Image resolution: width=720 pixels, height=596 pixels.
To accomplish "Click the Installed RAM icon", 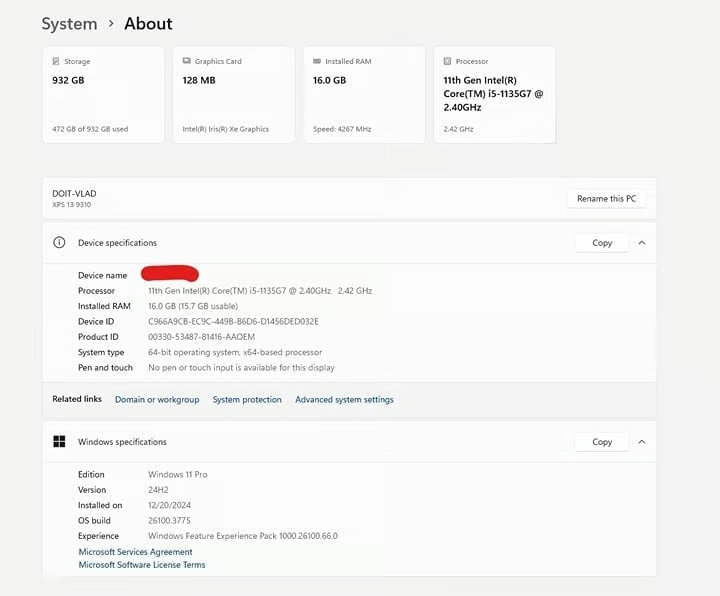I will pos(317,62).
